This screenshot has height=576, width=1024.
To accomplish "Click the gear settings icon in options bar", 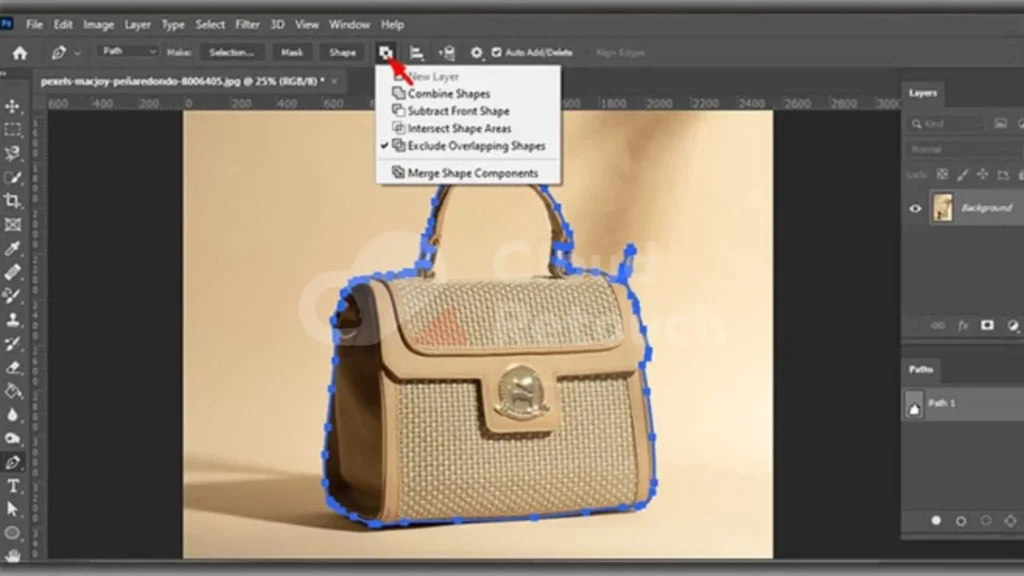I will tap(476, 52).
